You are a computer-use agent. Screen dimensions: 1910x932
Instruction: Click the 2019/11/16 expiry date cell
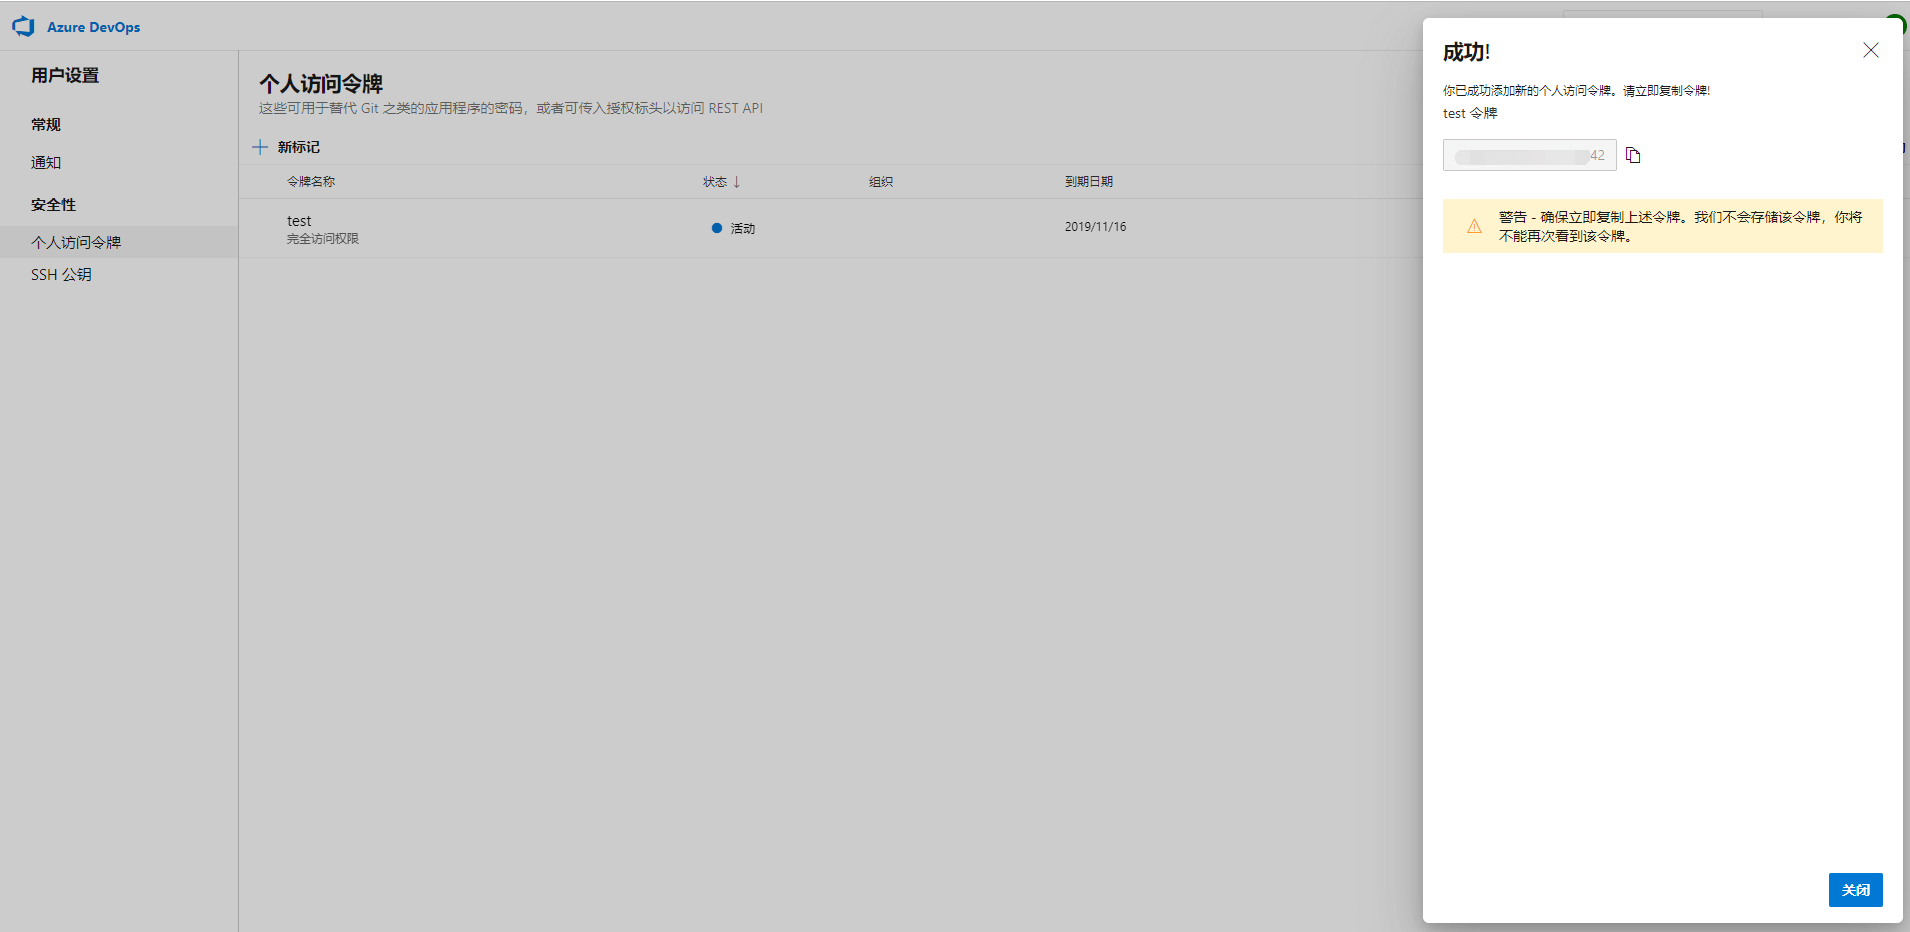1095,227
